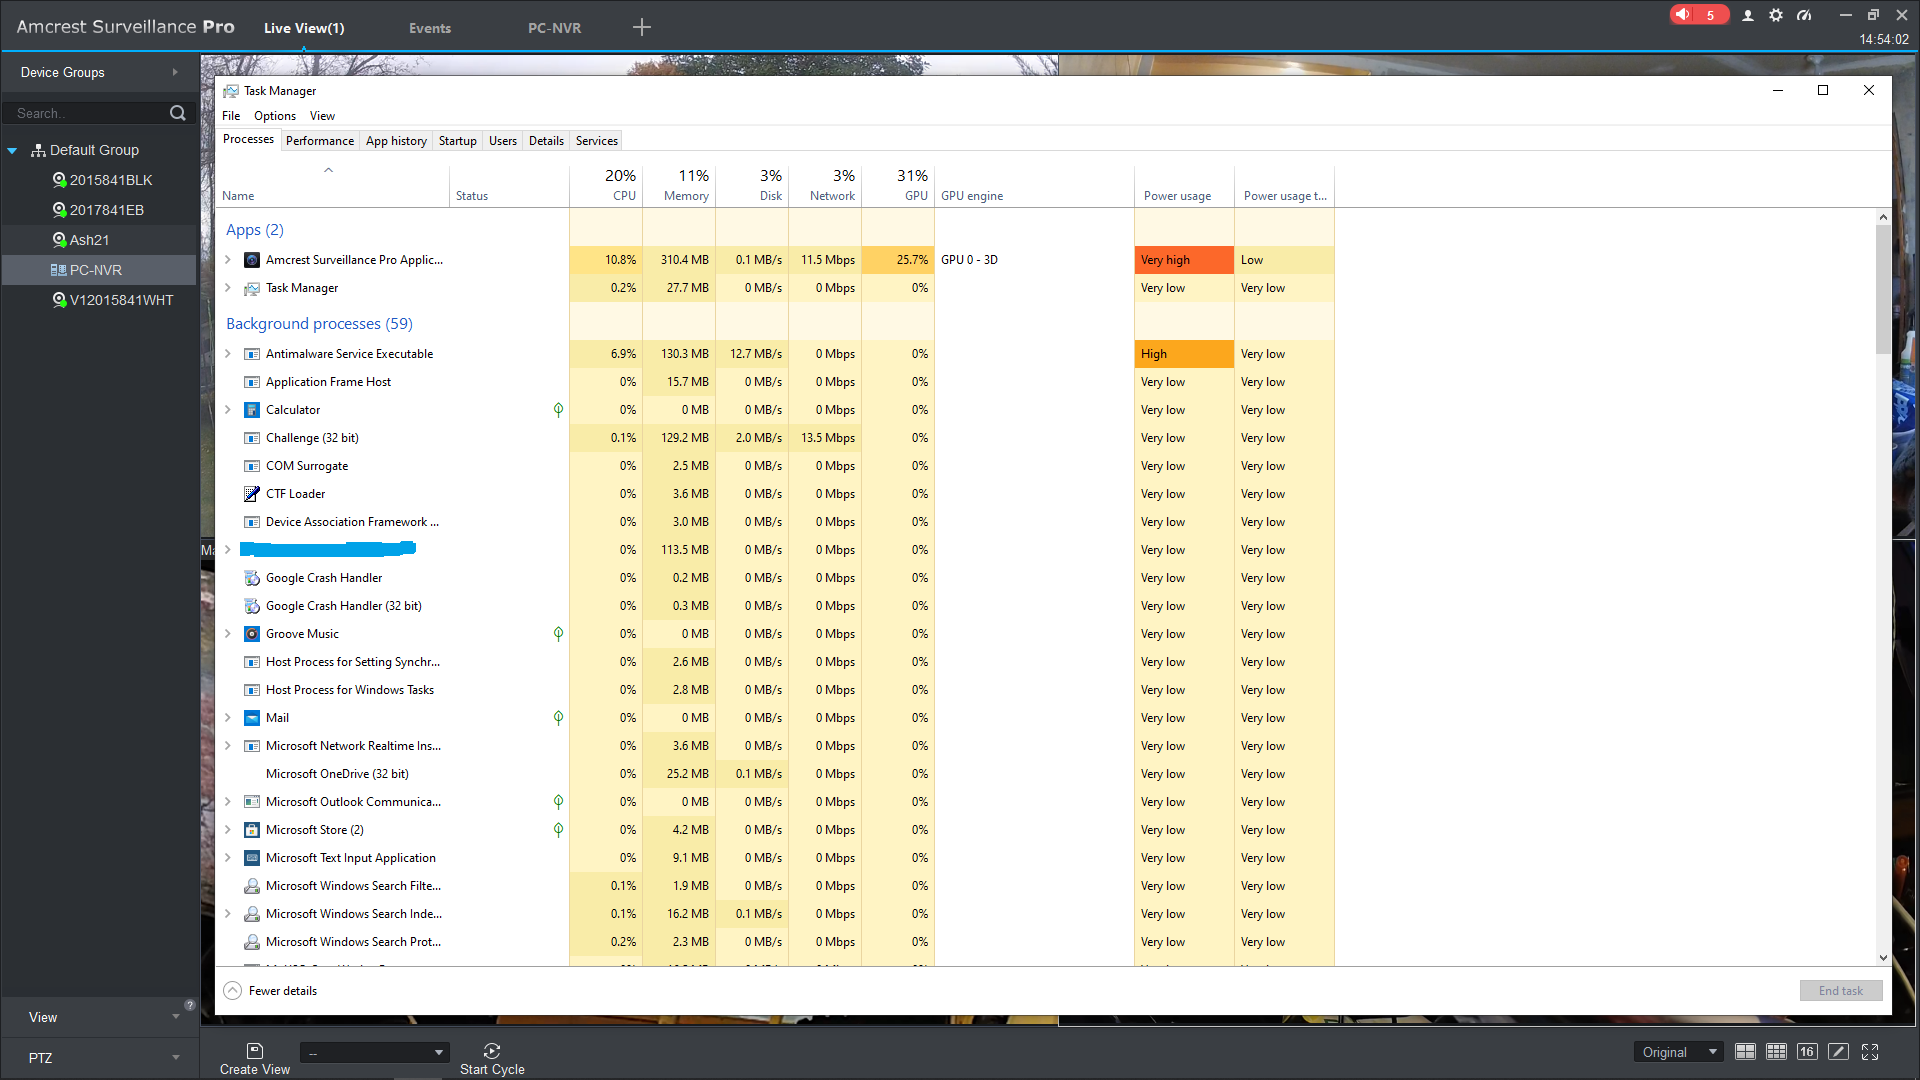Select the four-split layout icon
This screenshot has width=1920, height=1080.
pyautogui.click(x=1745, y=1052)
